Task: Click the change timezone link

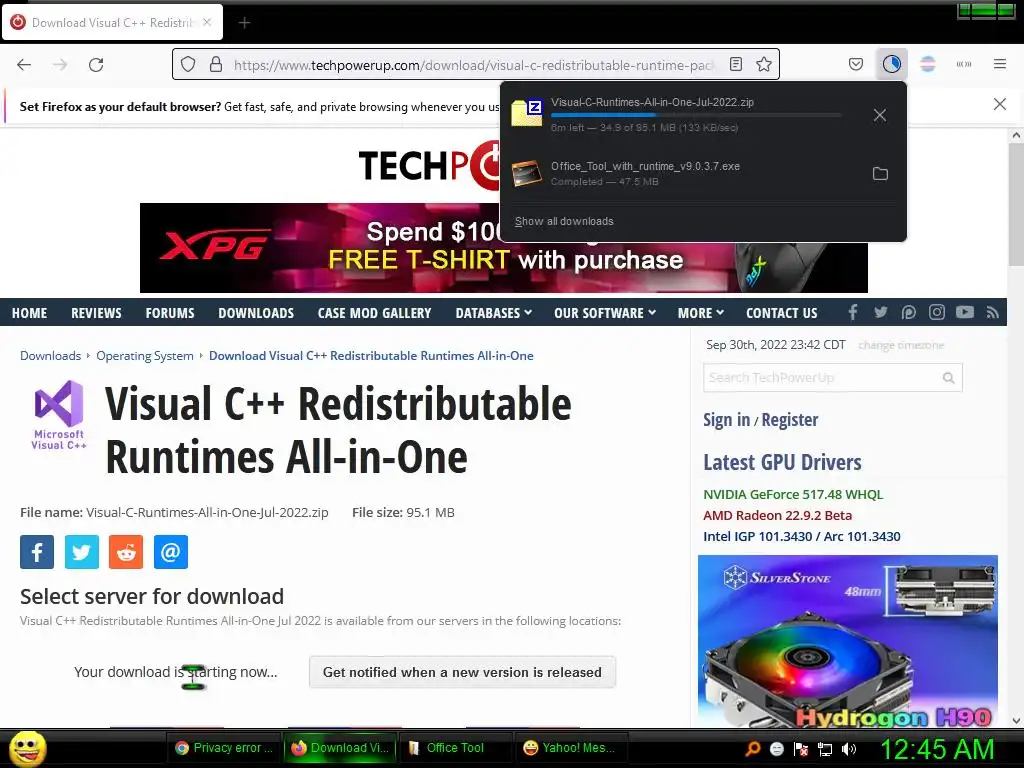Action: pyautogui.click(x=901, y=345)
